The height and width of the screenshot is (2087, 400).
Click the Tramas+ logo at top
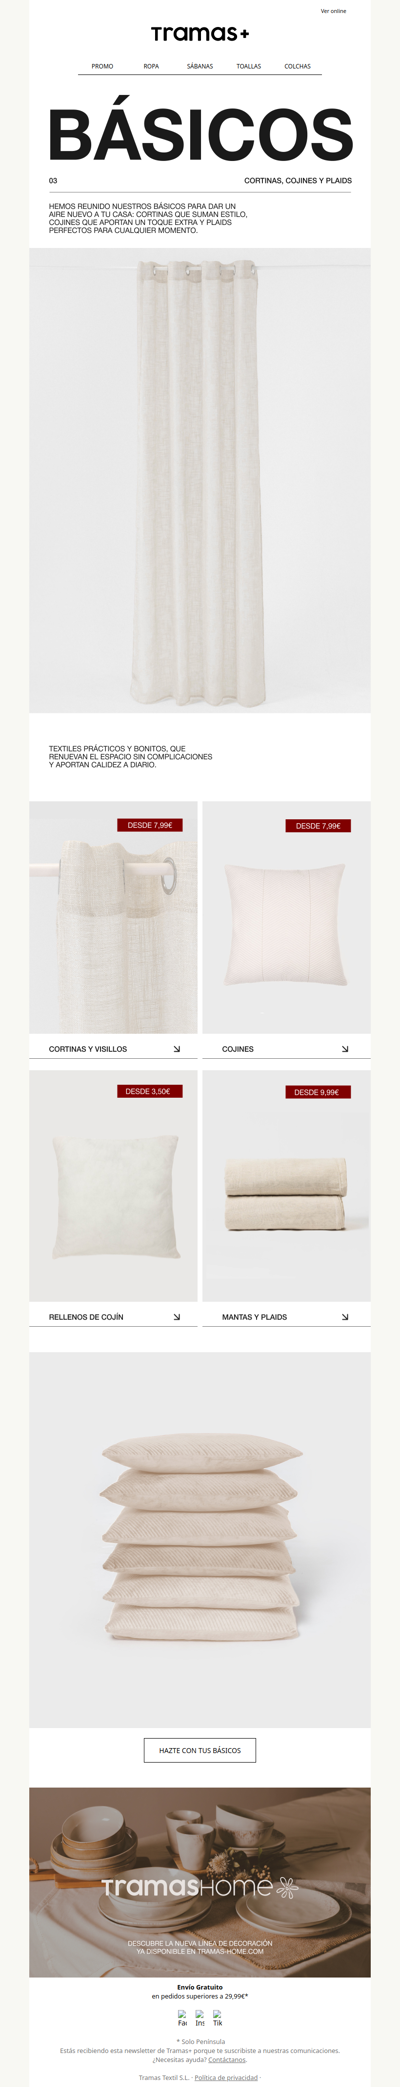click(x=200, y=34)
